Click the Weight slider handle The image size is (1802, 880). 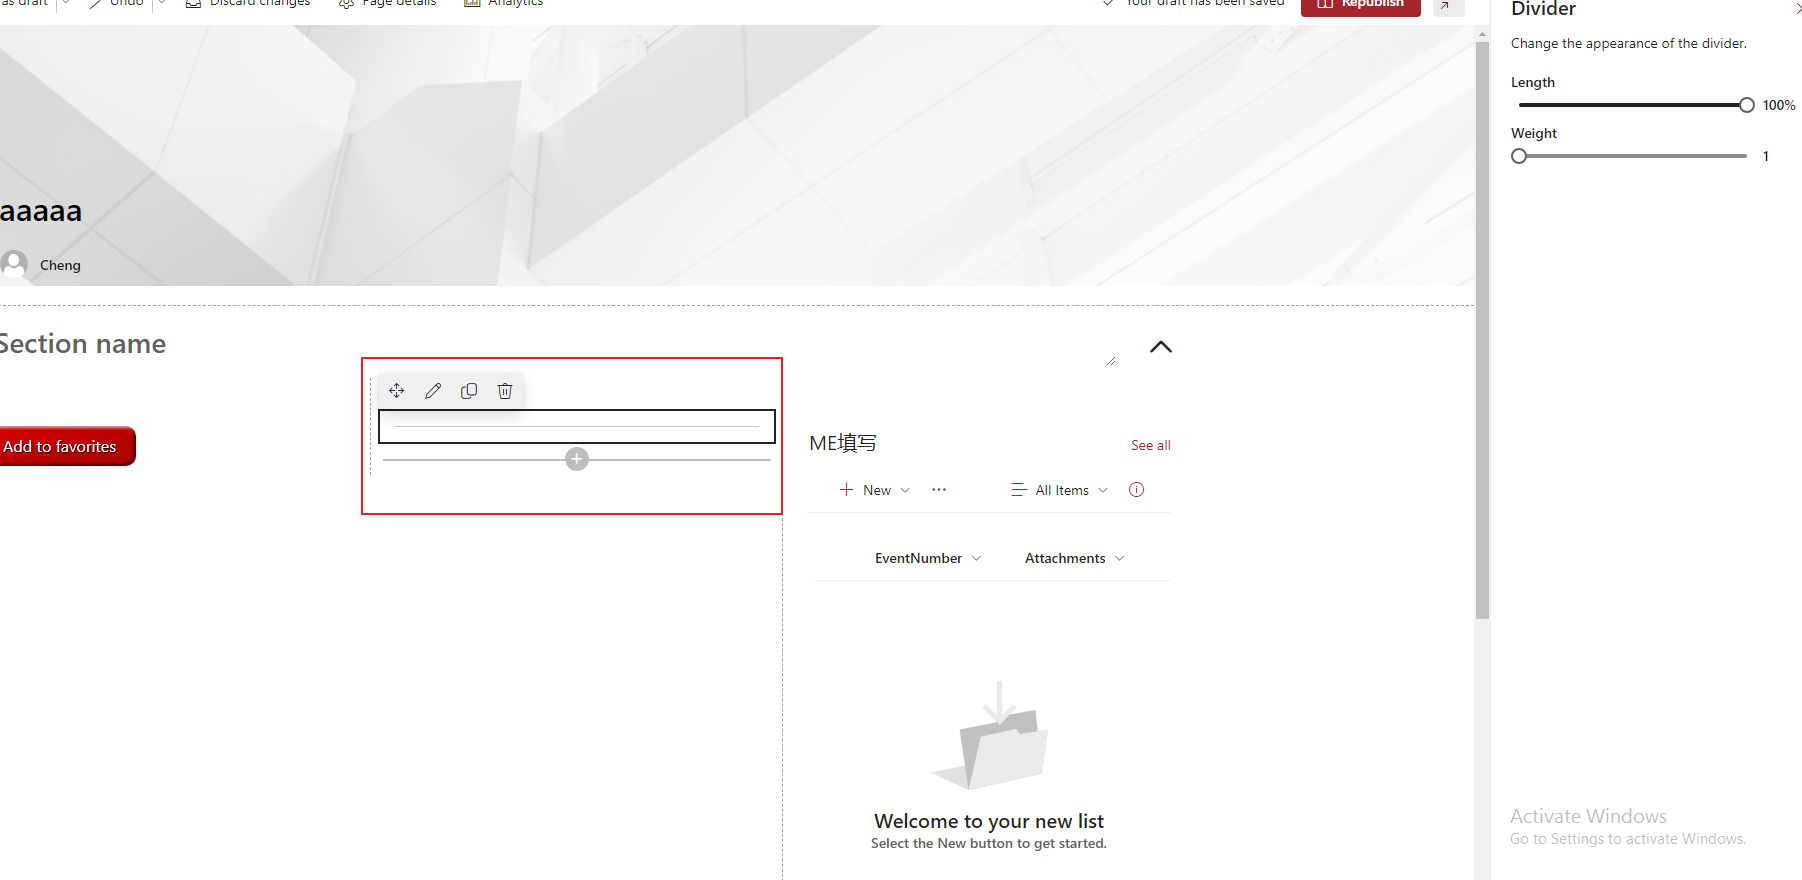1519,156
